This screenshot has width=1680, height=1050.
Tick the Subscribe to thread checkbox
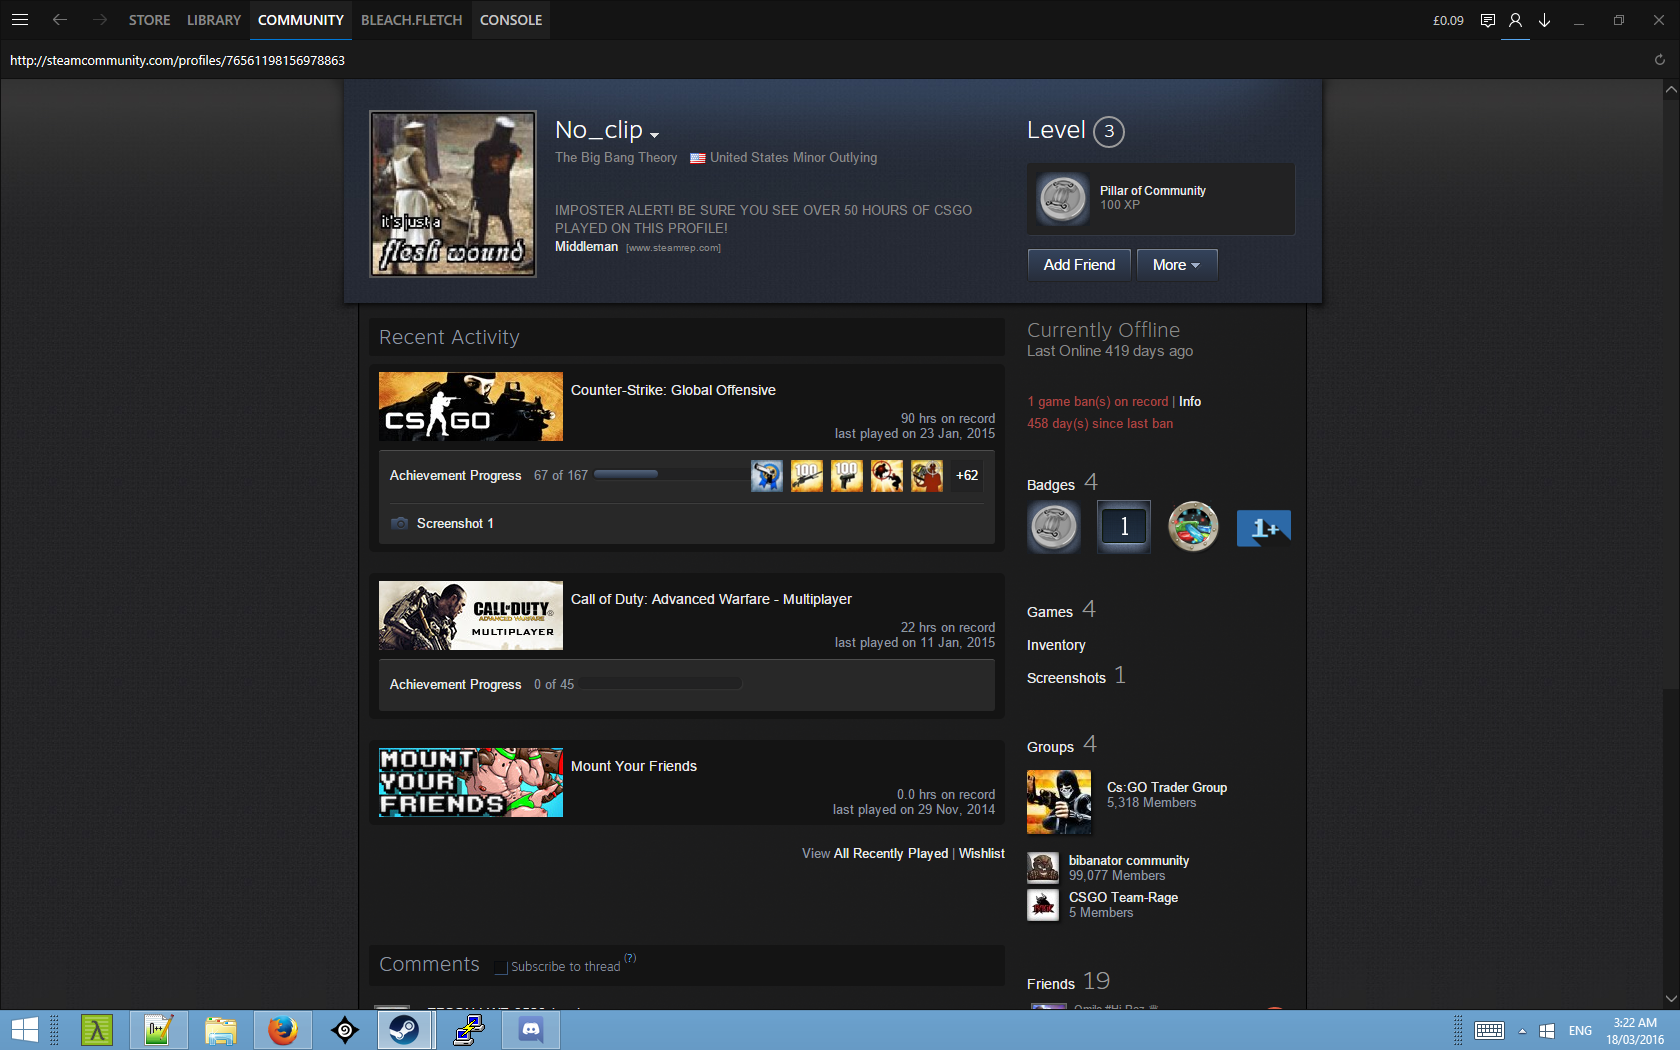501,967
